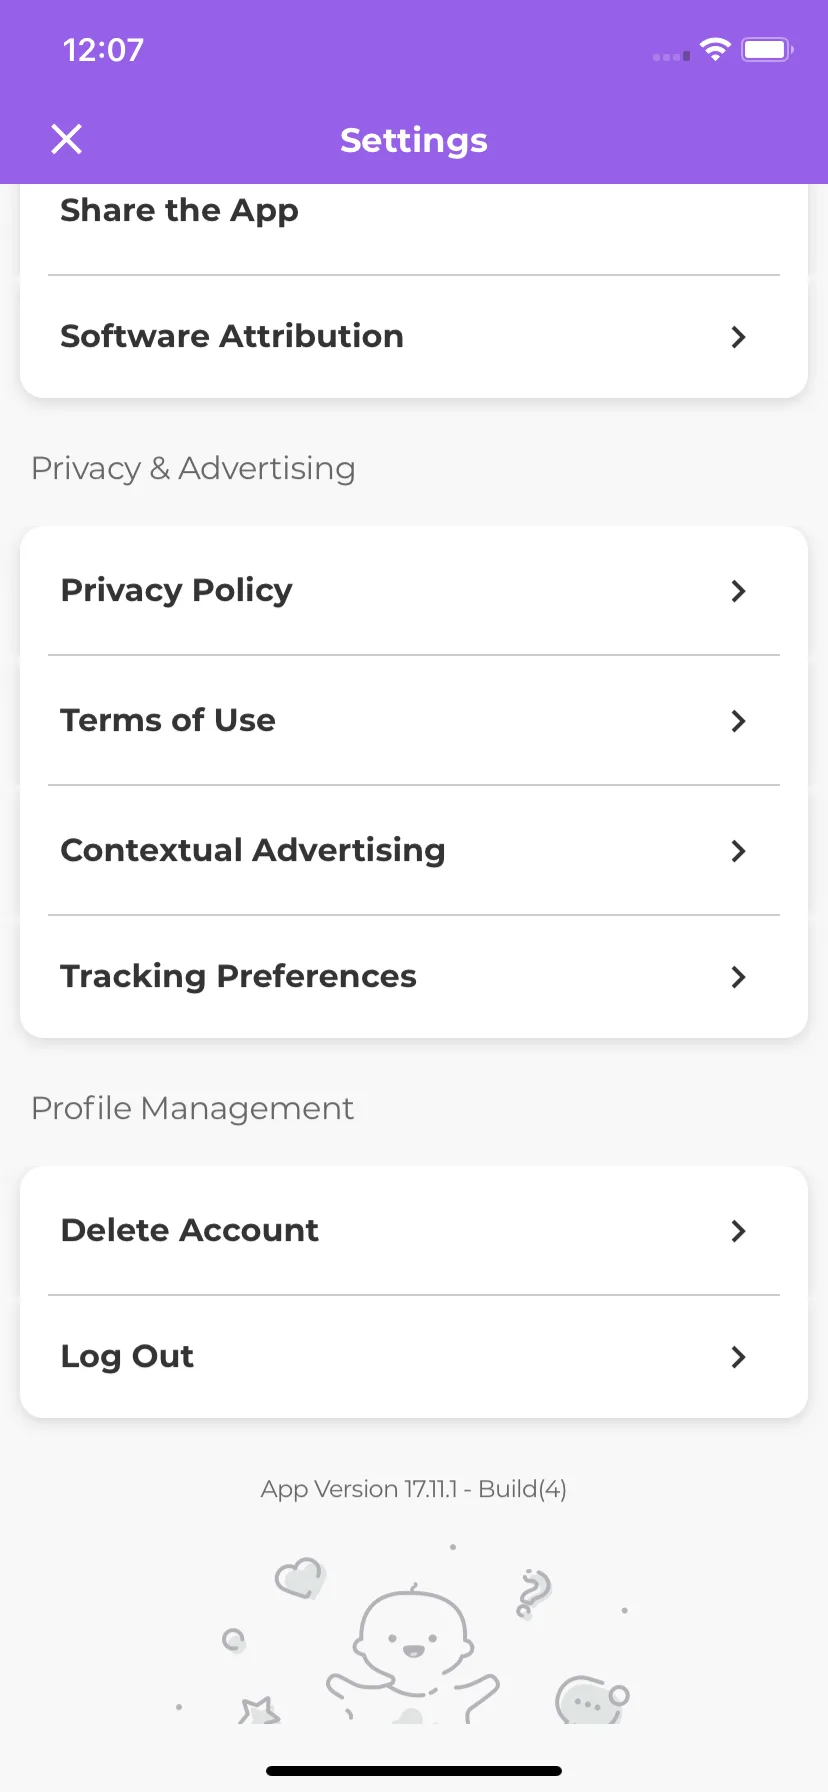Close Settings with the X icon
Viewport: 828px width, 1792px height.
pyautogui.click(x=67, y=139)
